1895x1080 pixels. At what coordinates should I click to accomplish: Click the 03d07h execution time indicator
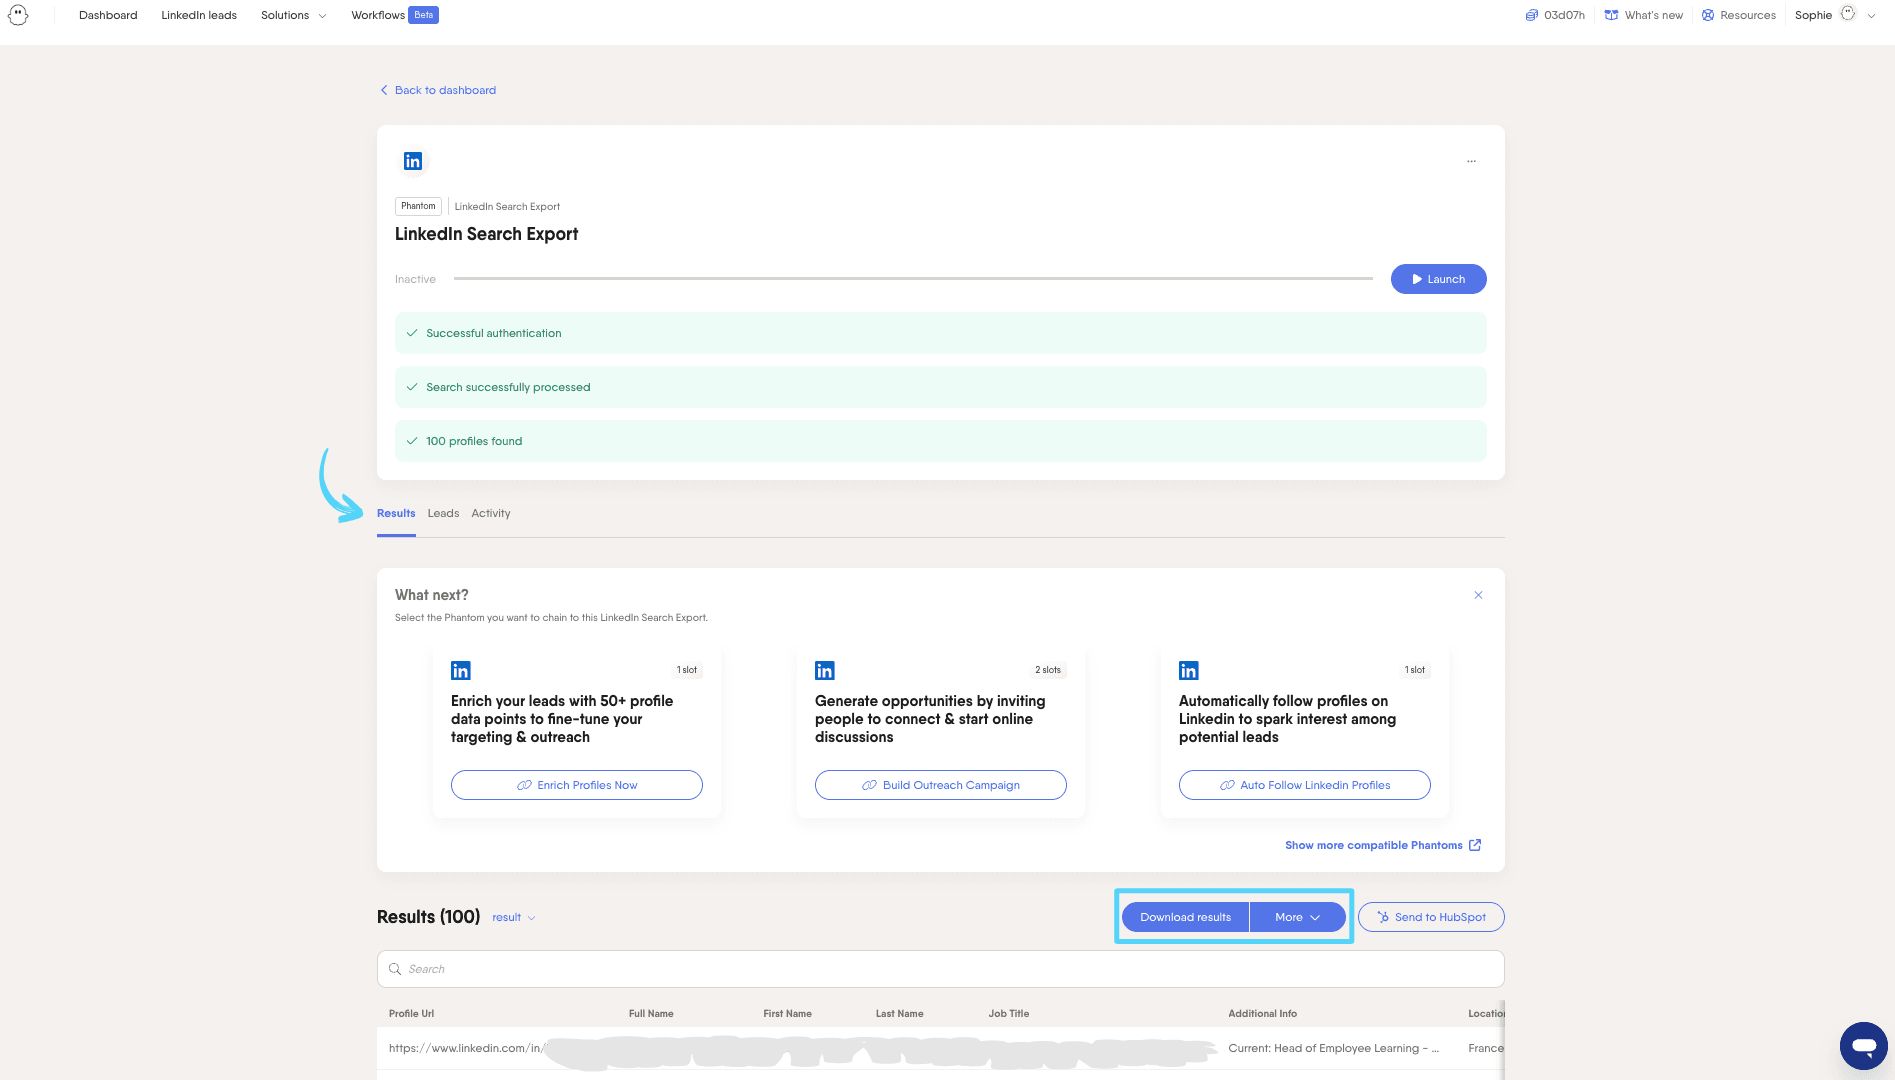pos(1555,15)
